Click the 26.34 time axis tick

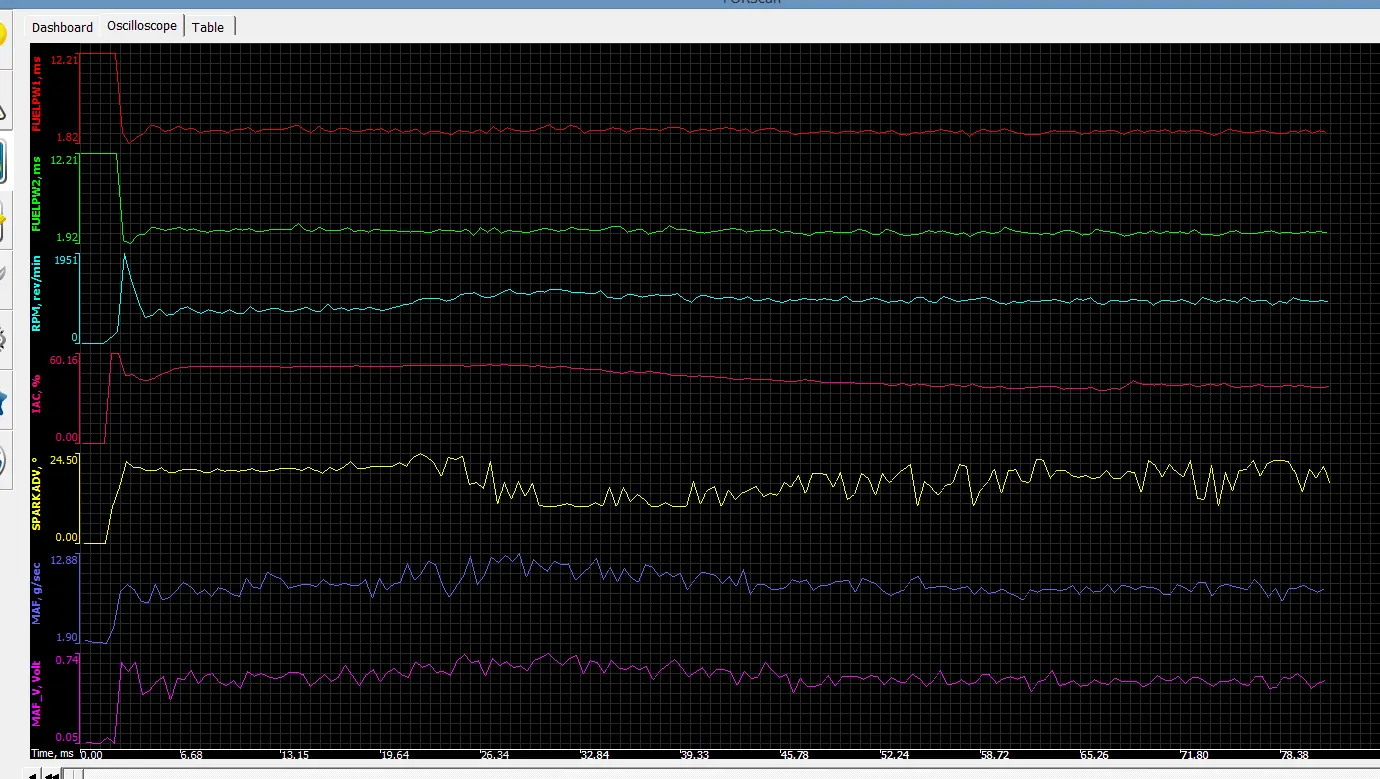coord(495,755)
